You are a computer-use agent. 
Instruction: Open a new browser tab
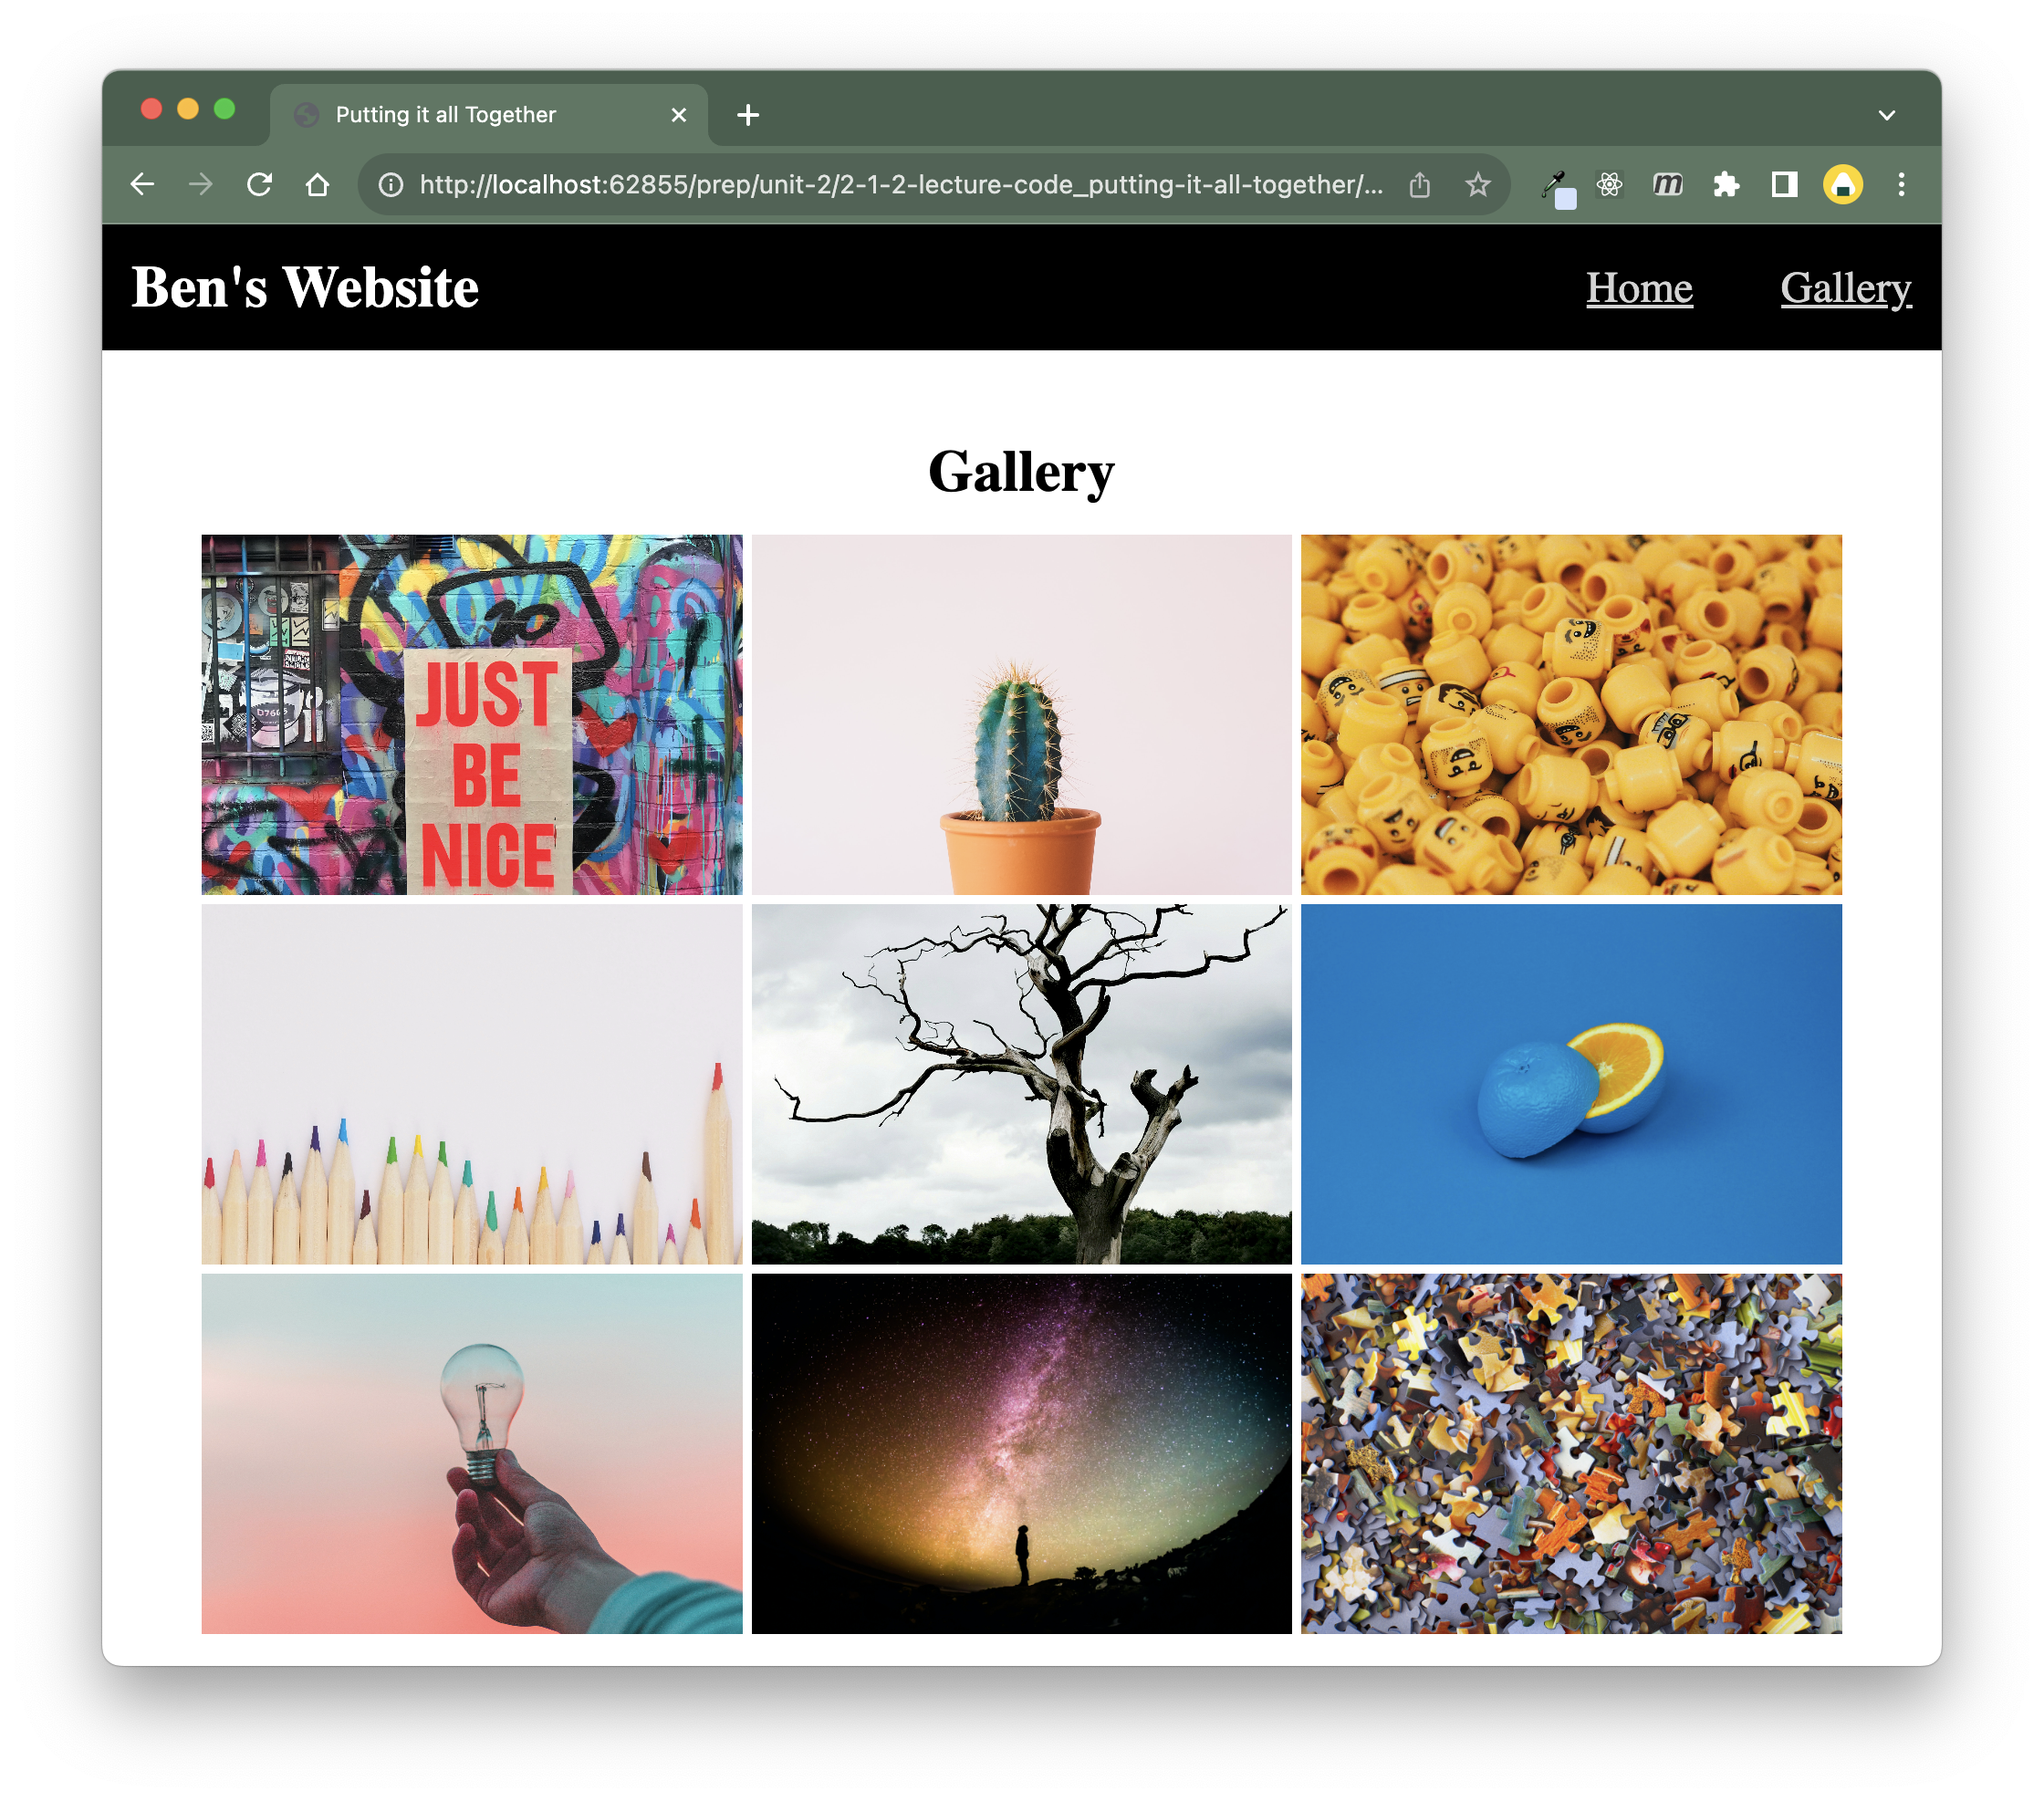tap(748, 115)
